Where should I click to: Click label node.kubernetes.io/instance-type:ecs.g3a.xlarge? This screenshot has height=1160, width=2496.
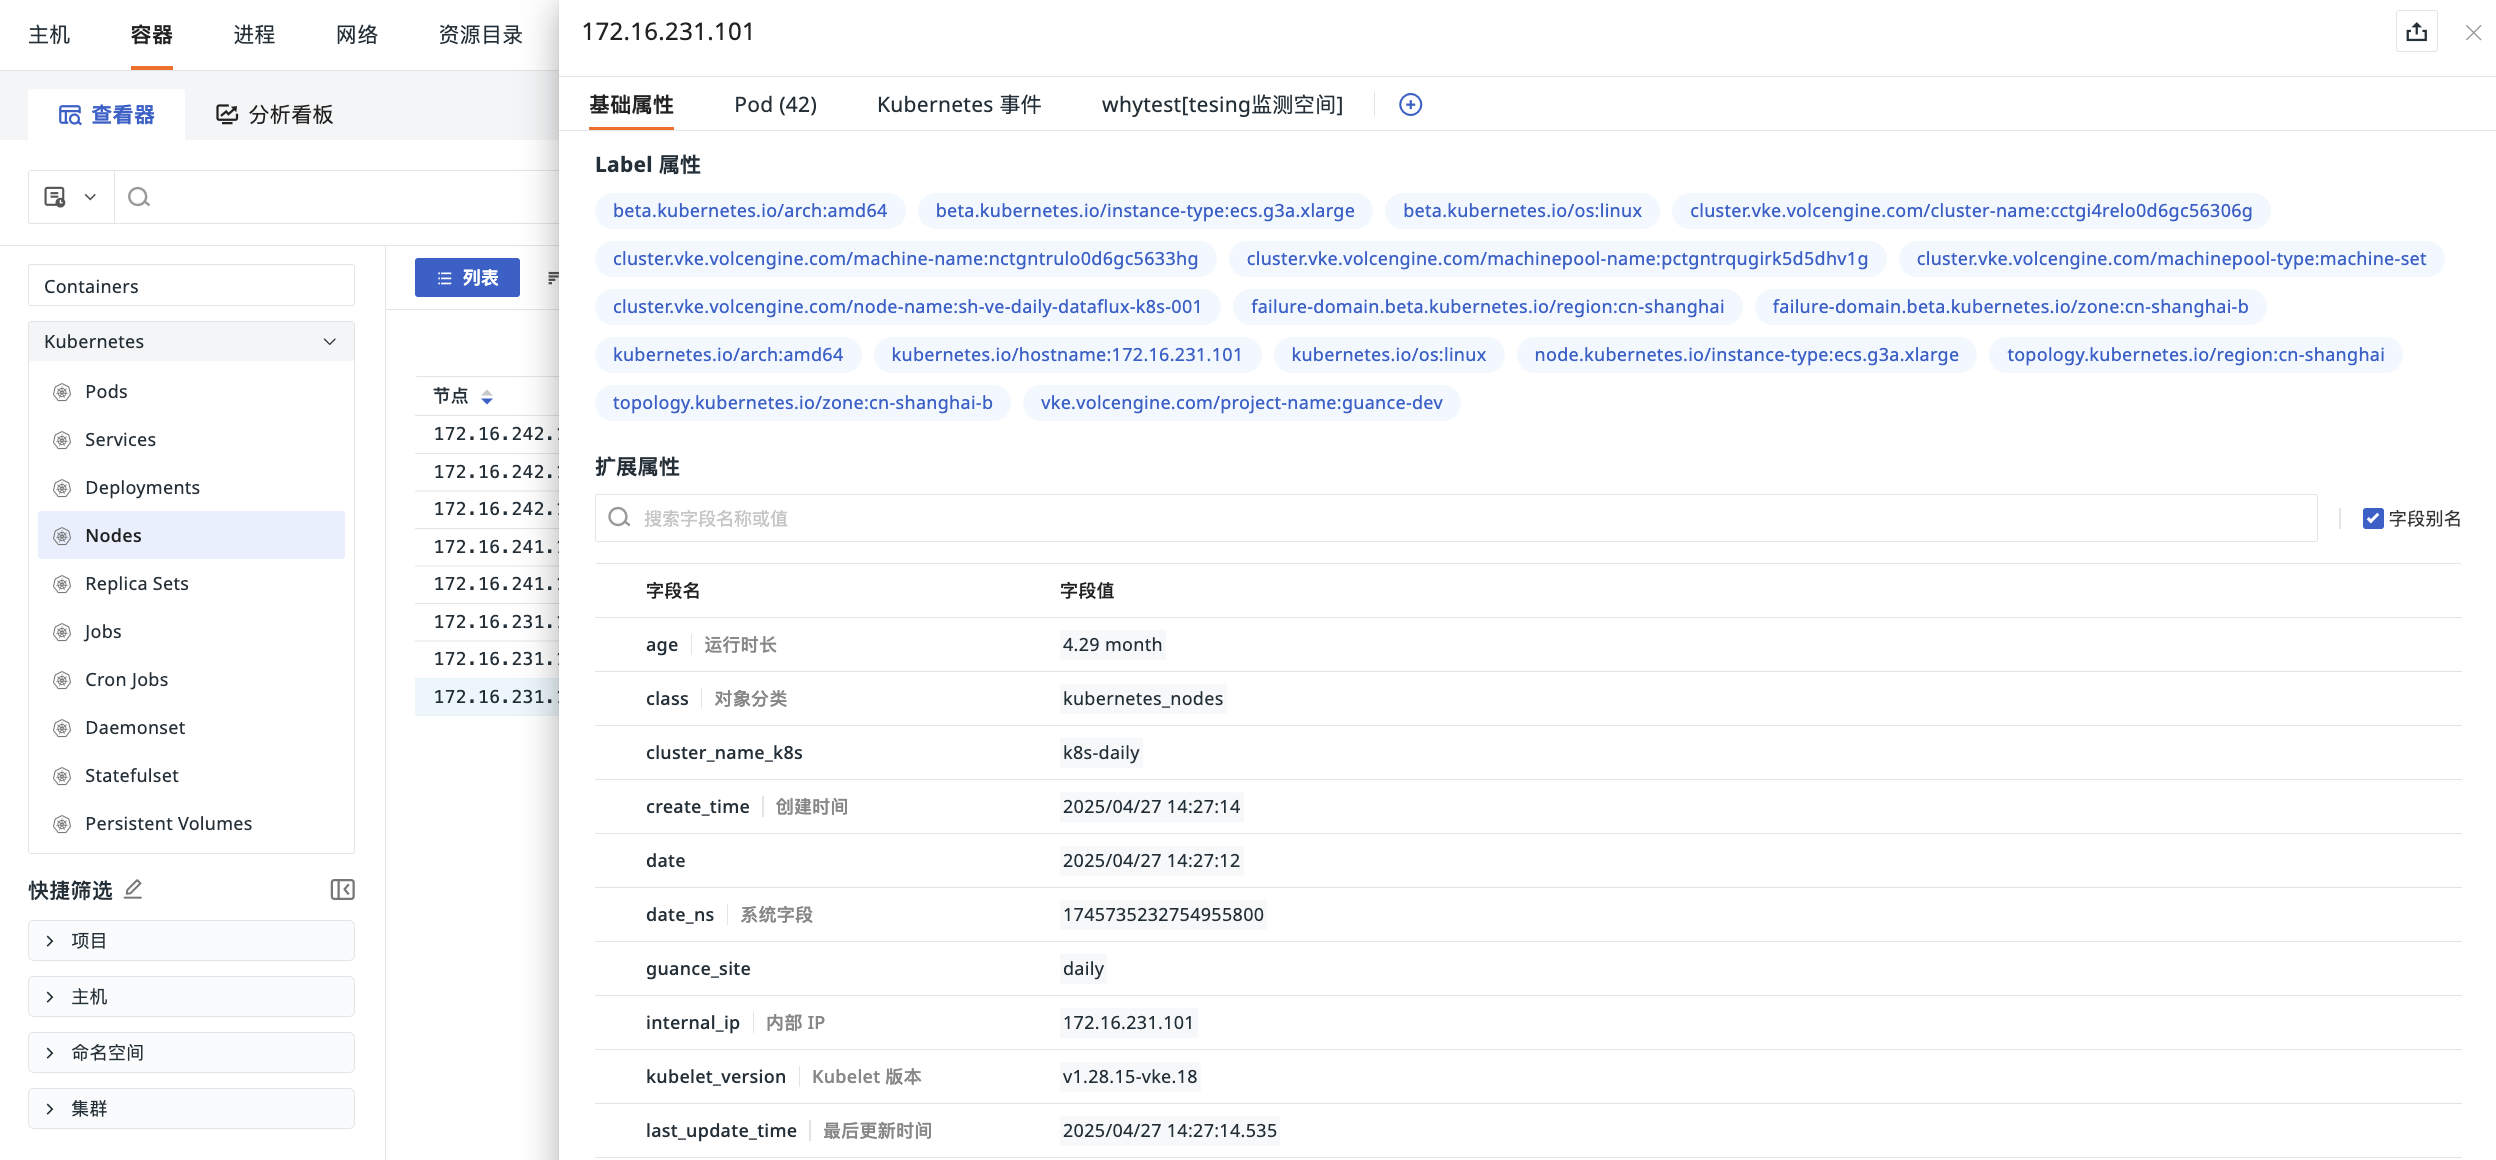(x=1746, y=355)
